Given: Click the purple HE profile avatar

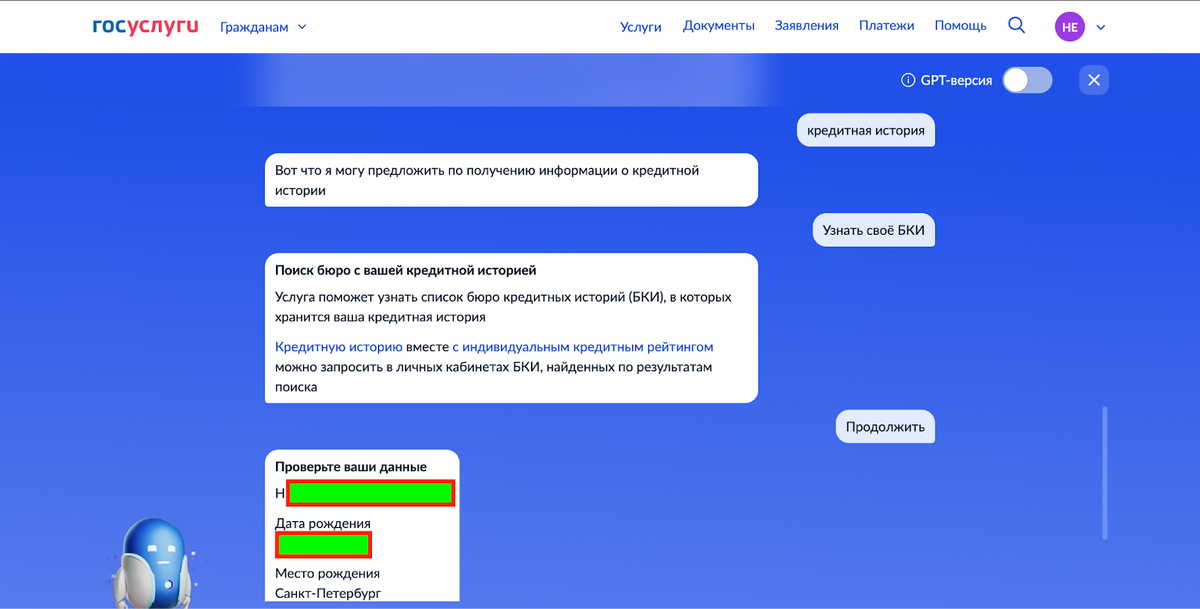Looking at the screenshot, I should pos(1070,27).
